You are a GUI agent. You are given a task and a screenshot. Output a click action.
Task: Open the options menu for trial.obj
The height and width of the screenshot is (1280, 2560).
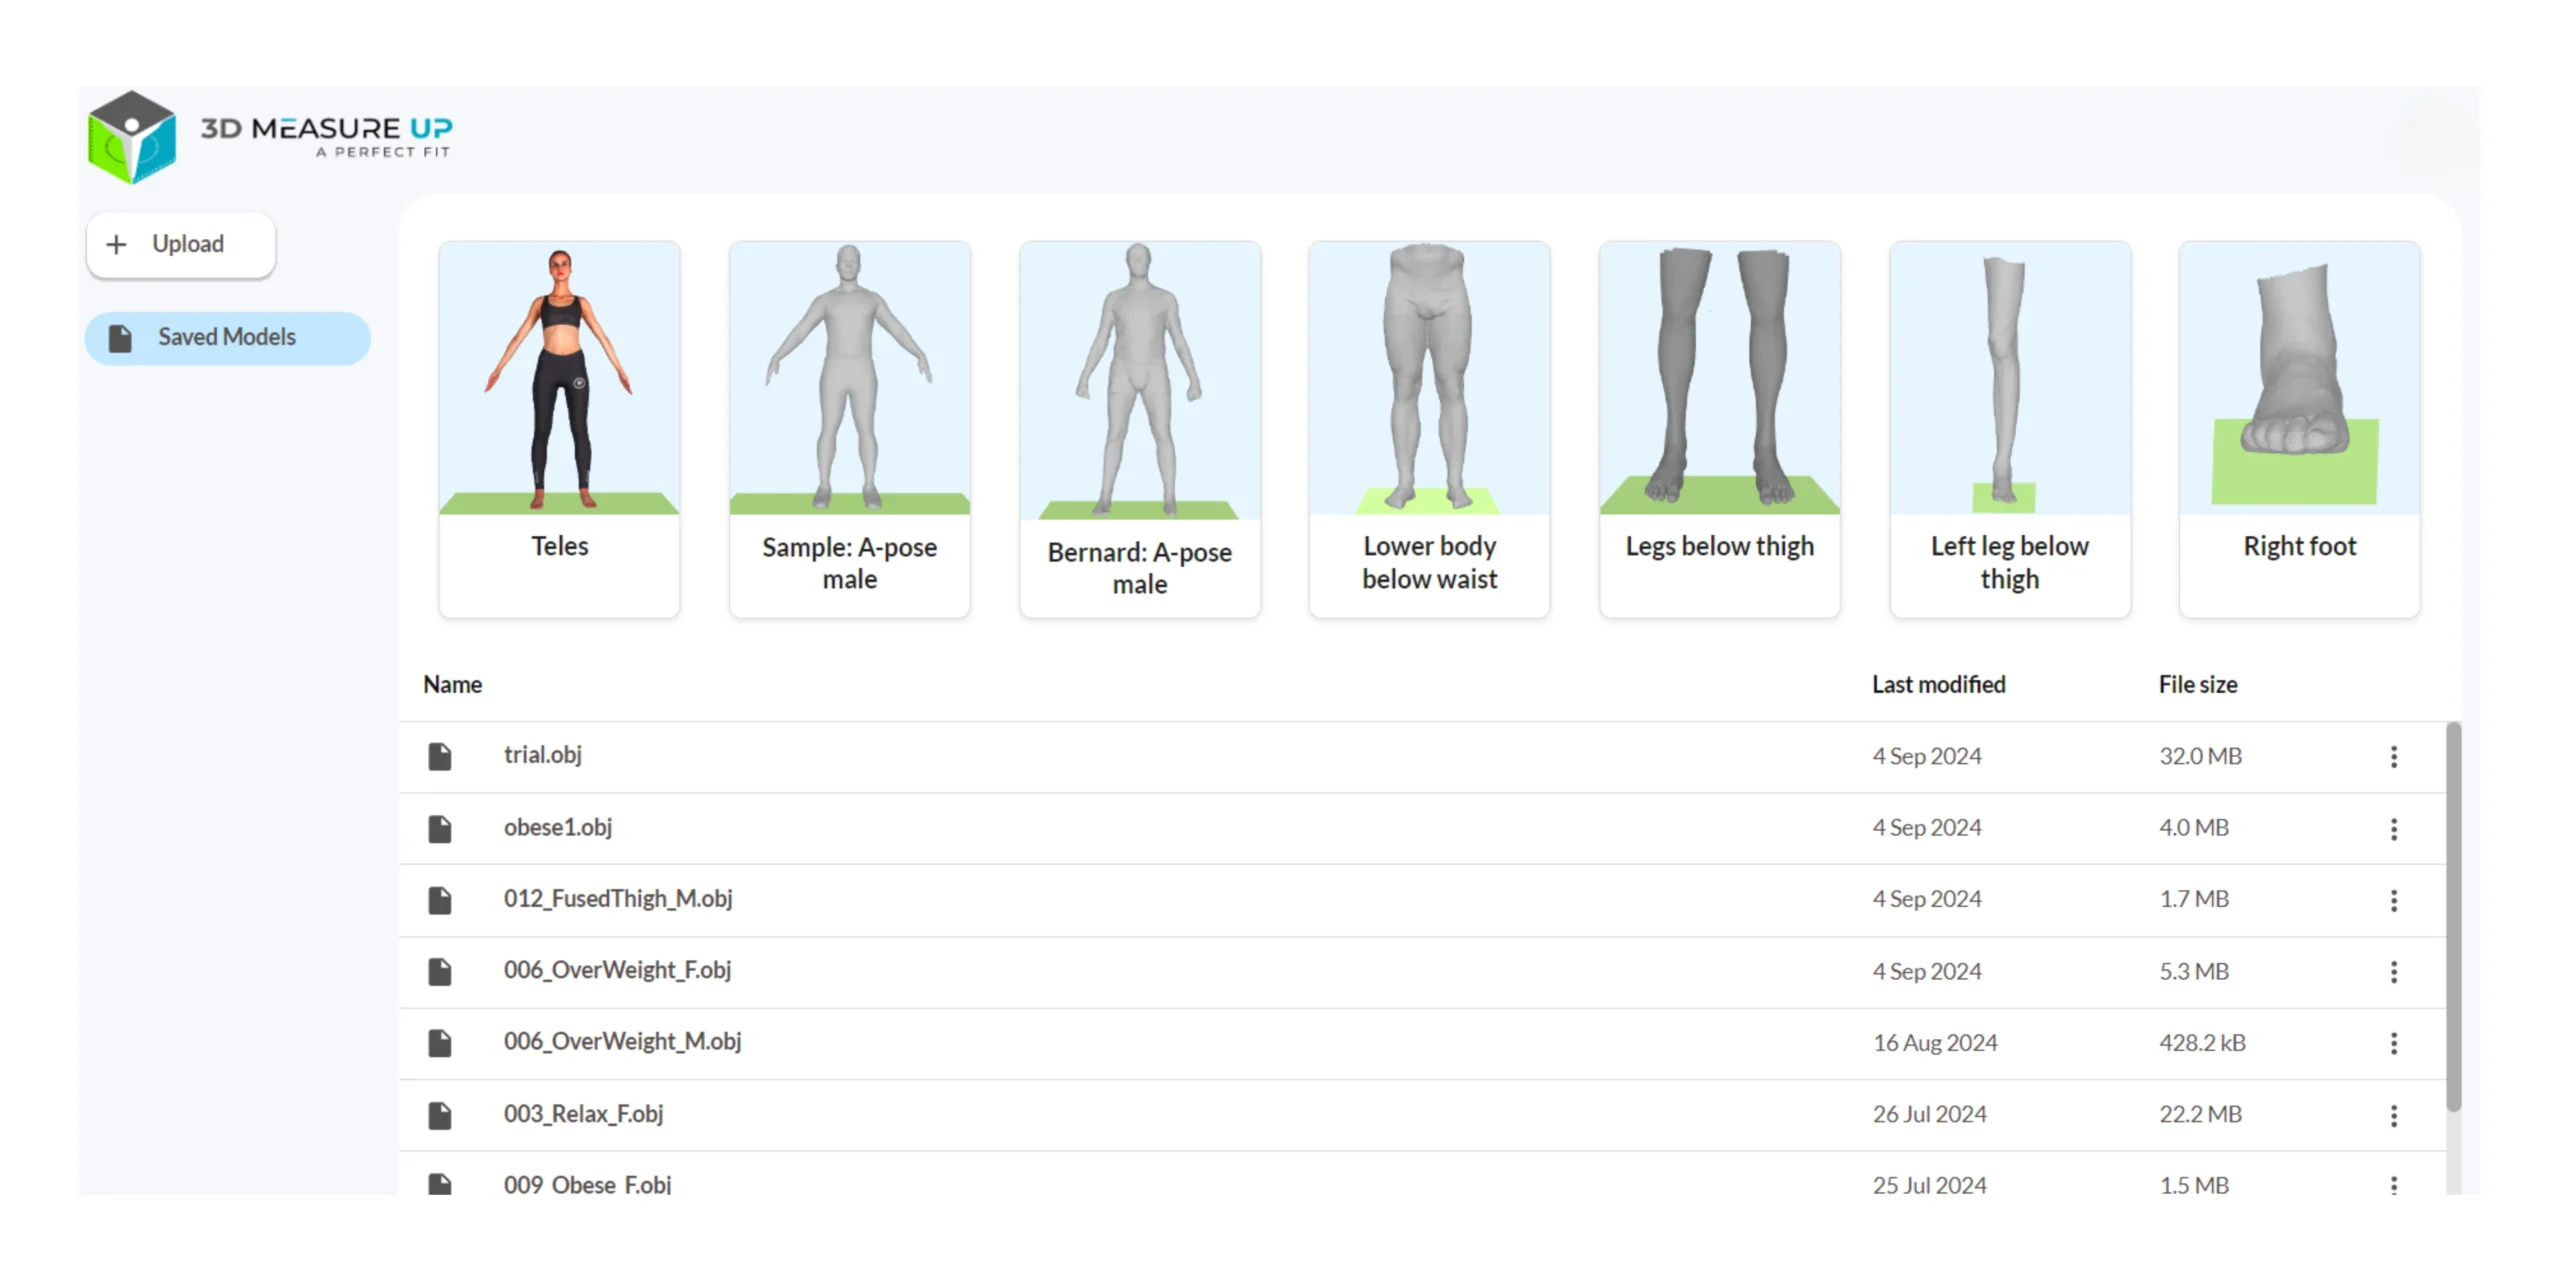[2394, 756]
